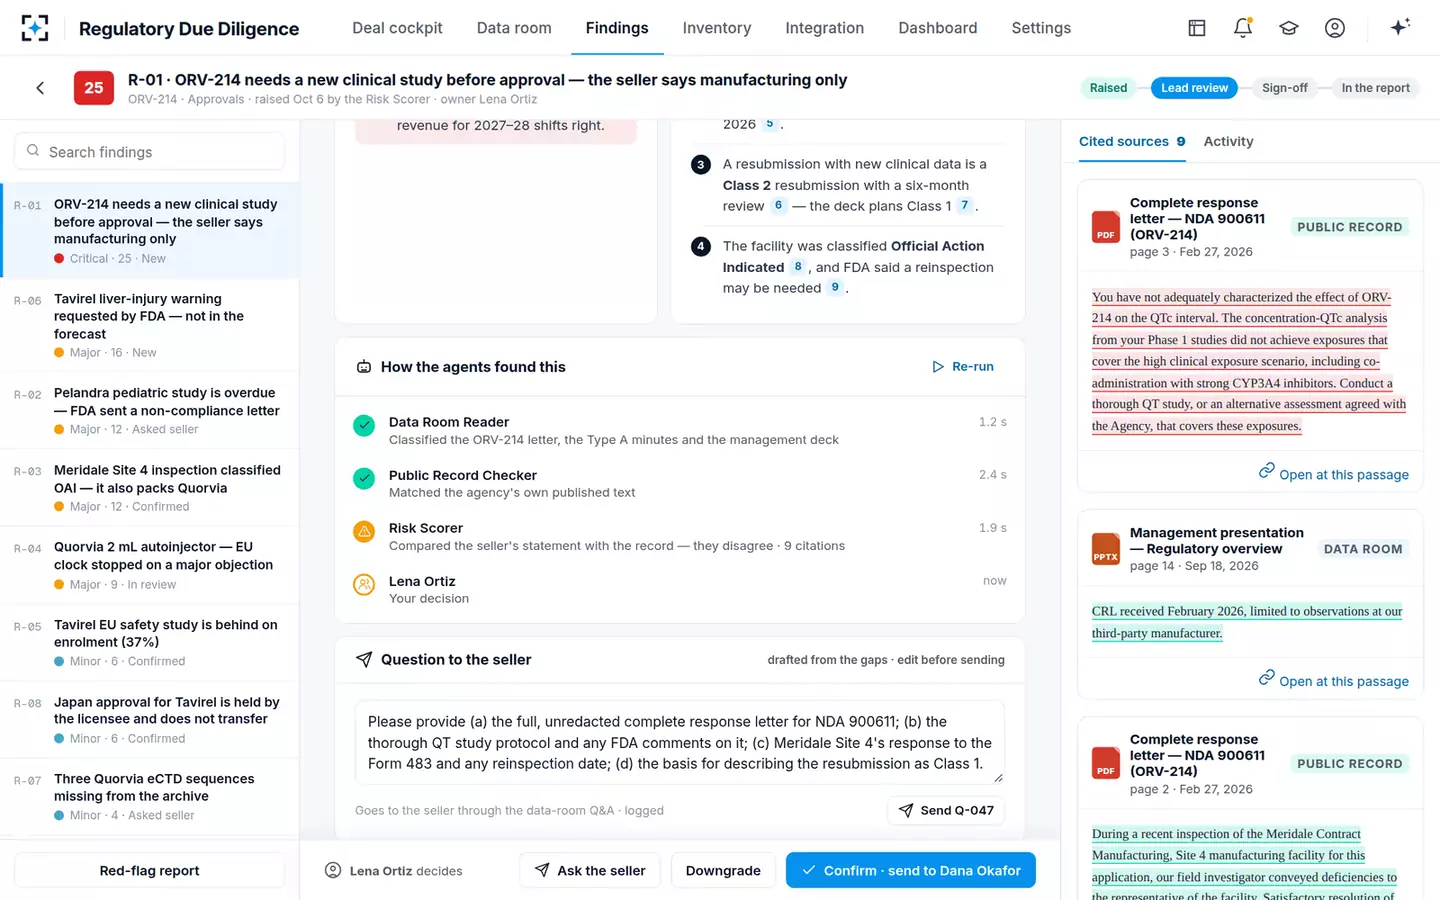Expand the Data Room Reader step

(x=680, y=430)
